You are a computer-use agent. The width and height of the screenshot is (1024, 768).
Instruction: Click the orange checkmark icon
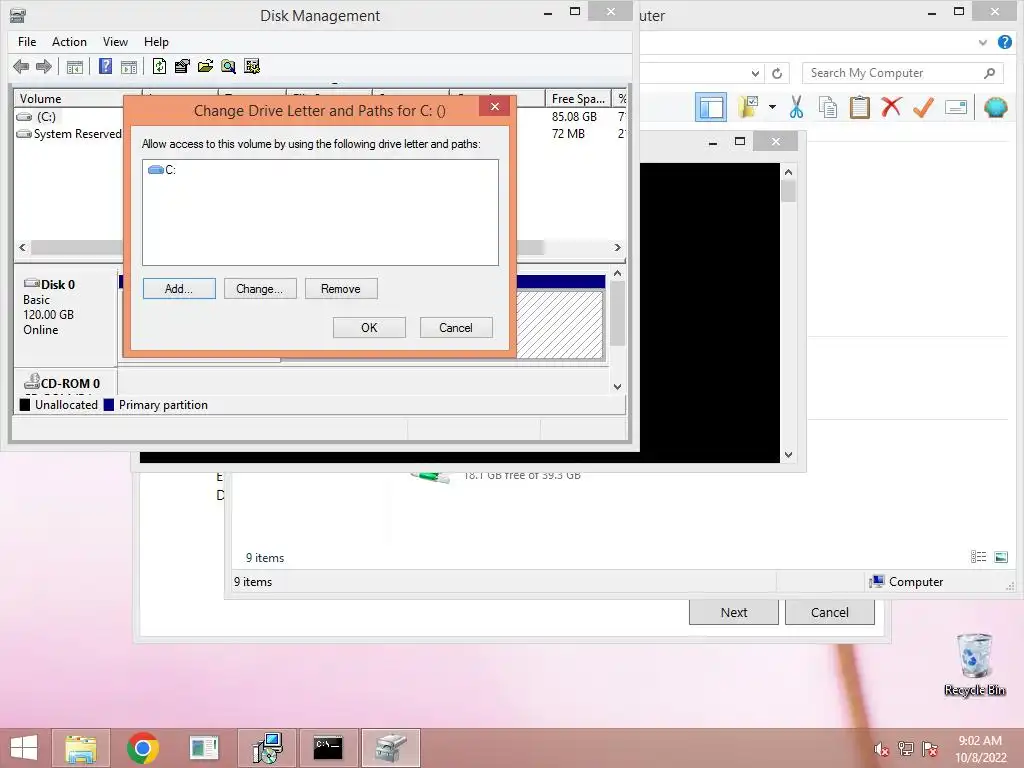923,106
